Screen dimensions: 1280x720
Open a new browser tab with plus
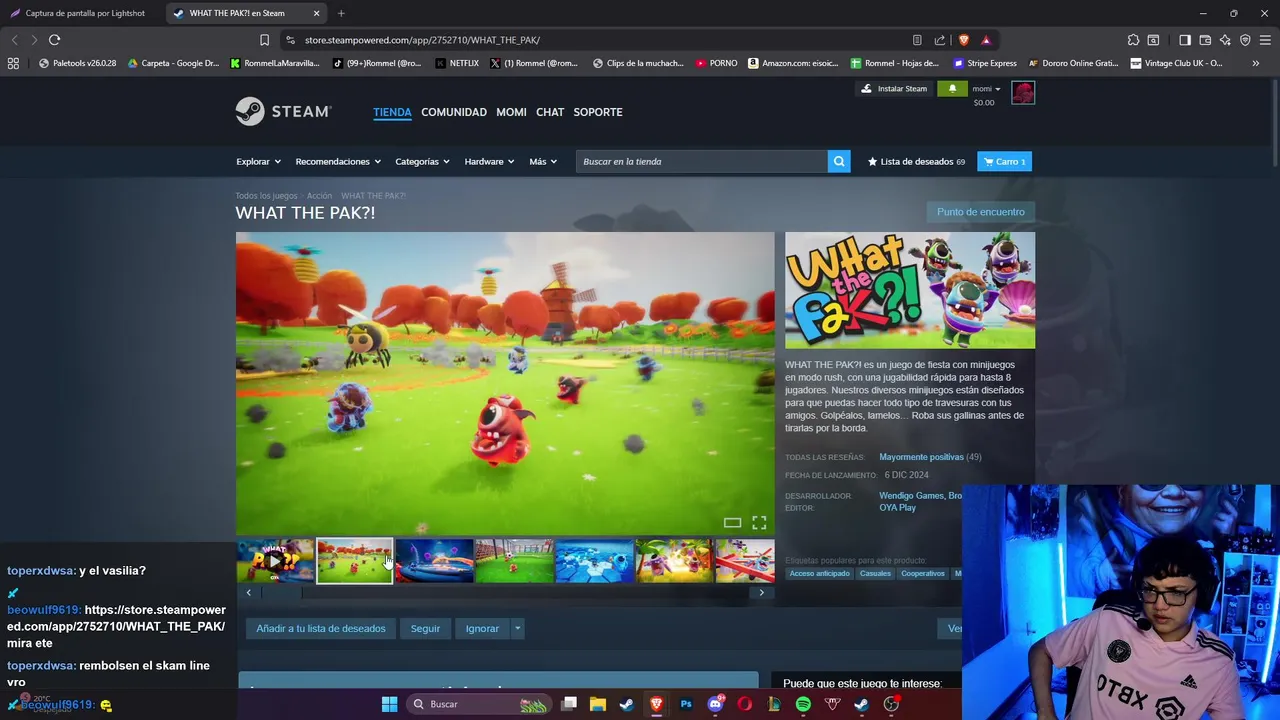click(341, 13)
